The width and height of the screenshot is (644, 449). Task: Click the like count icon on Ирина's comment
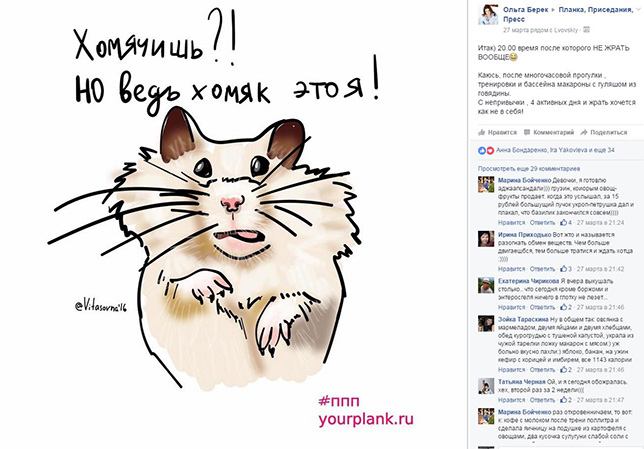(x=564, y=269)
